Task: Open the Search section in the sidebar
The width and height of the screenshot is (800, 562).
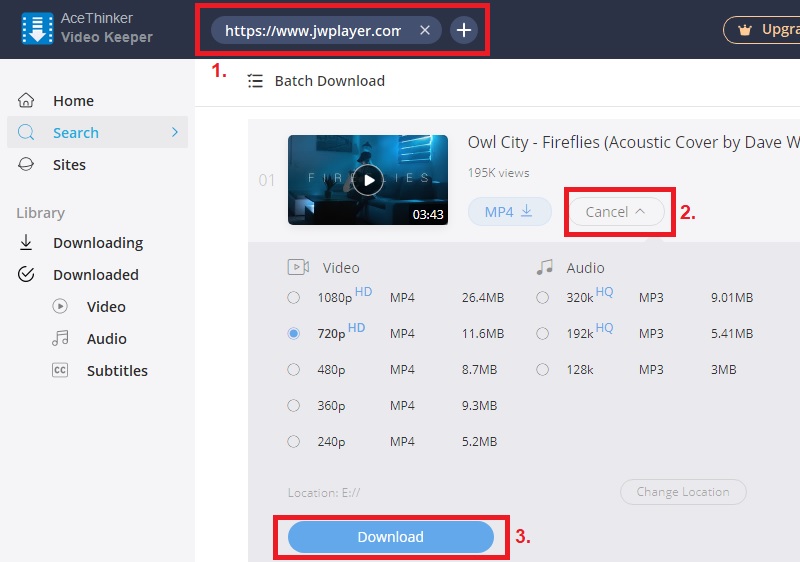Action: [x=97, y=132]
